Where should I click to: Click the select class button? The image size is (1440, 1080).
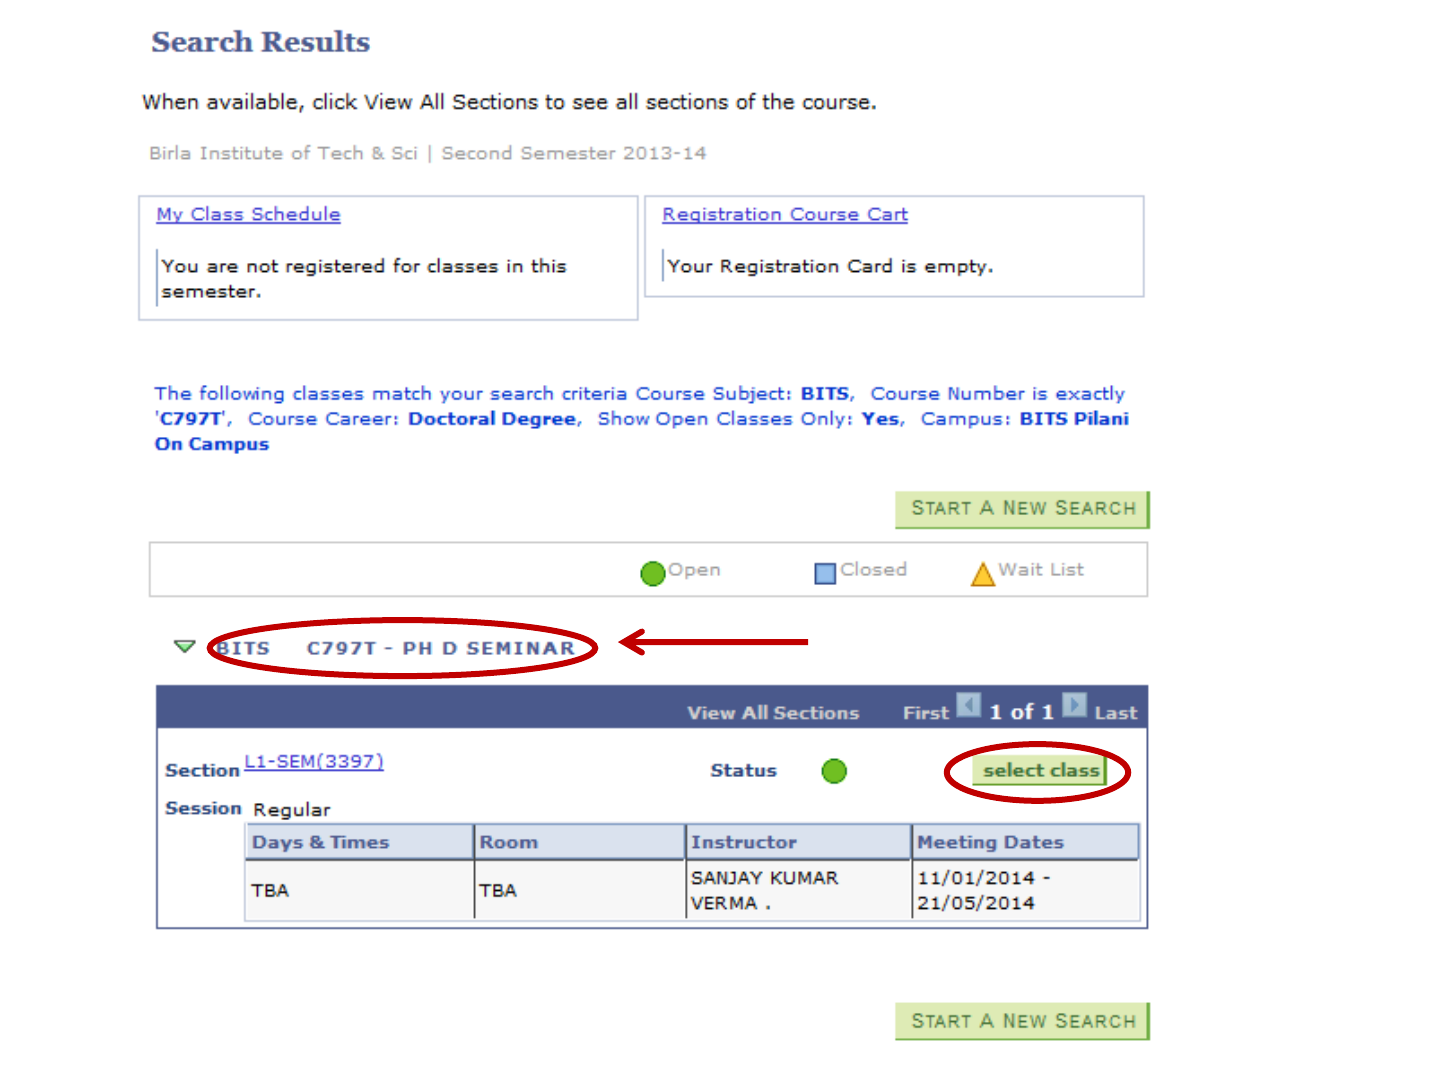pos(1040,770)
